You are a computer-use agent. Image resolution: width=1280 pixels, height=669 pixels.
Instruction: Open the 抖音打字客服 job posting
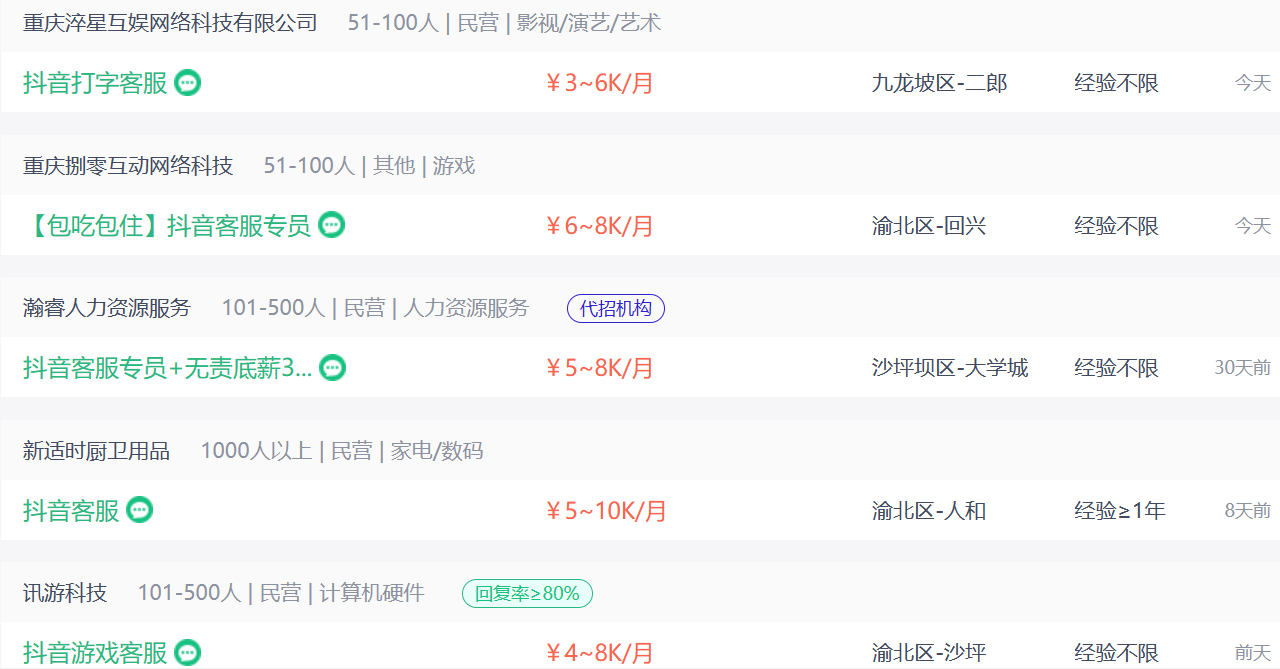[x=95, y=83]
